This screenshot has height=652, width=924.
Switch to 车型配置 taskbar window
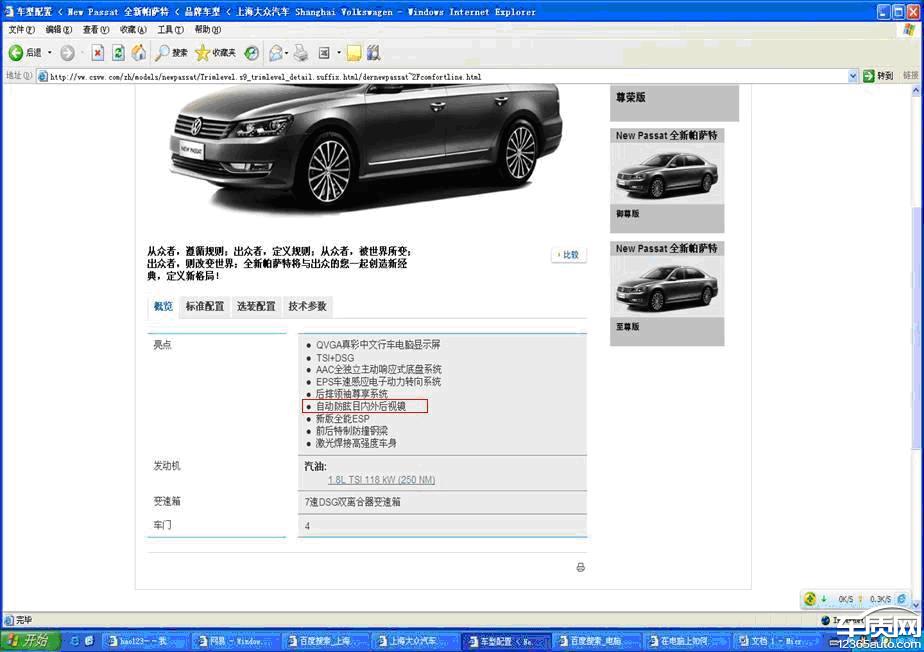tap(506, 641)
